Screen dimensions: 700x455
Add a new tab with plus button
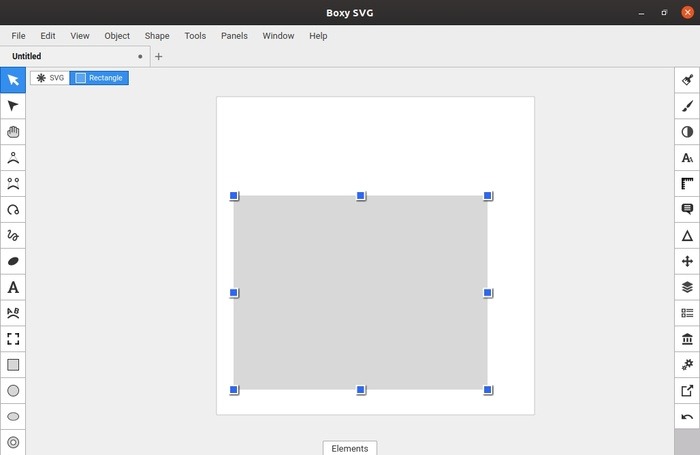[158, 57]
